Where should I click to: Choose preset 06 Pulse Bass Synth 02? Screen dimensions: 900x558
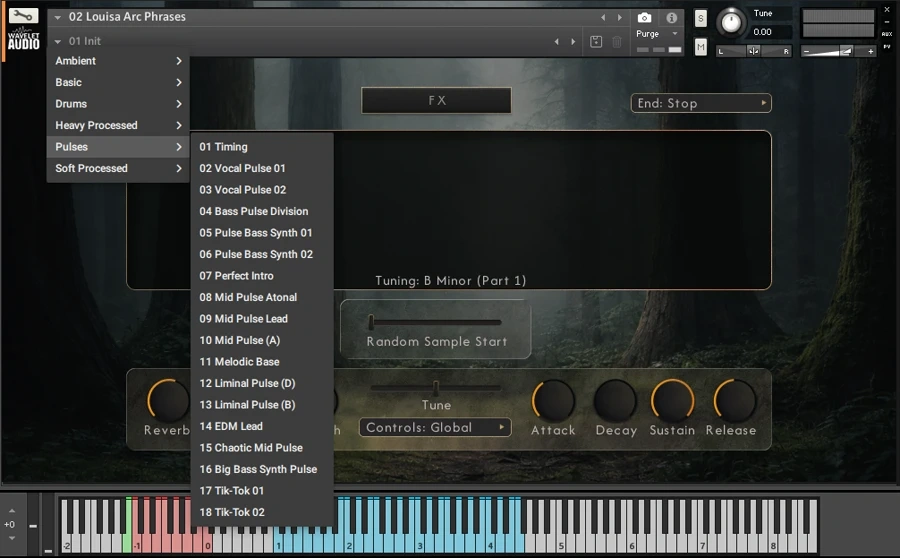(x=262, y=254)
